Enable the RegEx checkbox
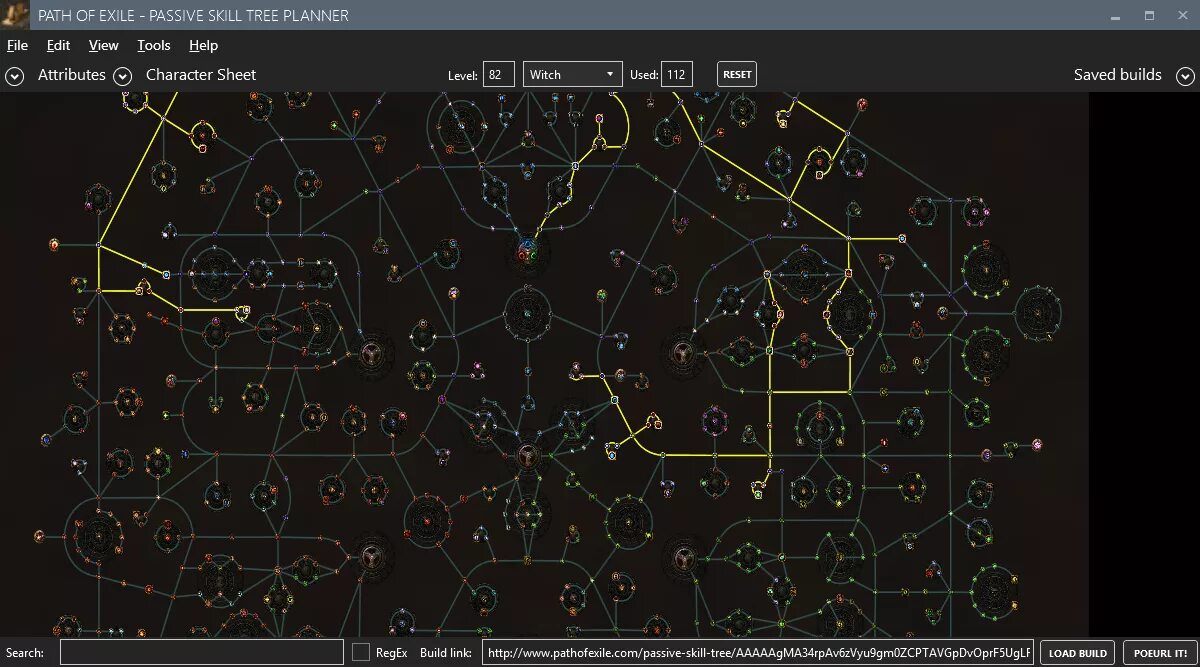Viewport: 1200px width, 667px height. (361, 652)
